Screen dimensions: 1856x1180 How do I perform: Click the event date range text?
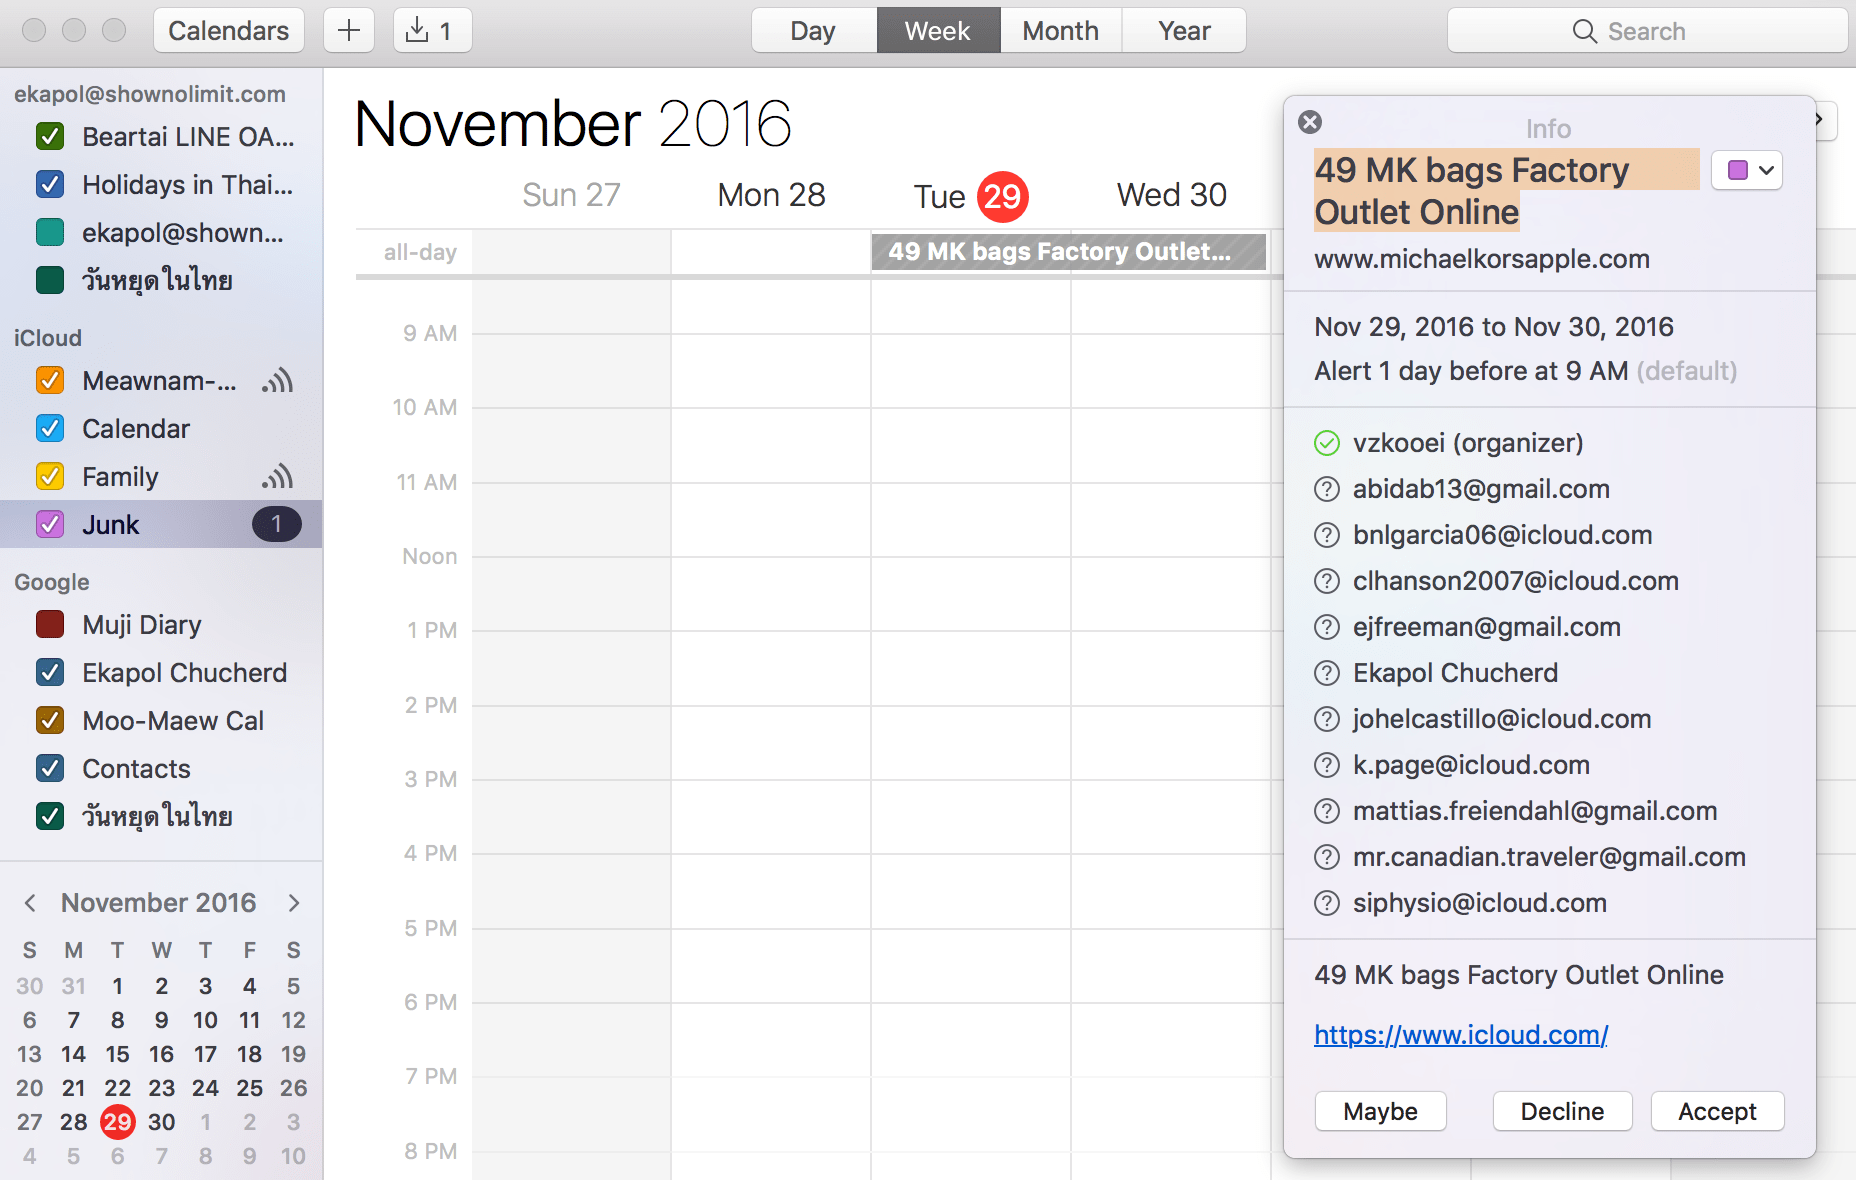[1494, 327]
